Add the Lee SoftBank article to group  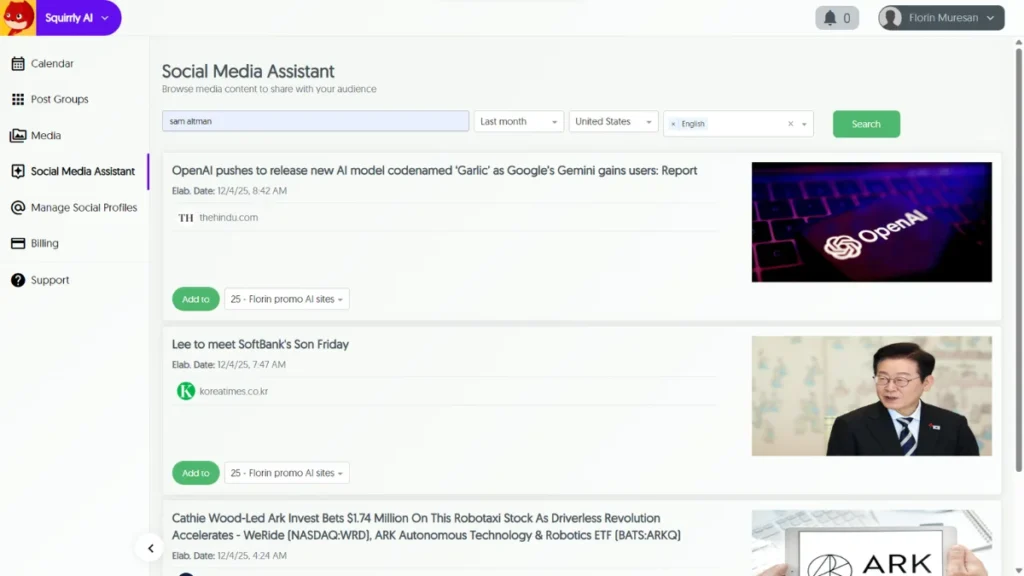point(195,473)
